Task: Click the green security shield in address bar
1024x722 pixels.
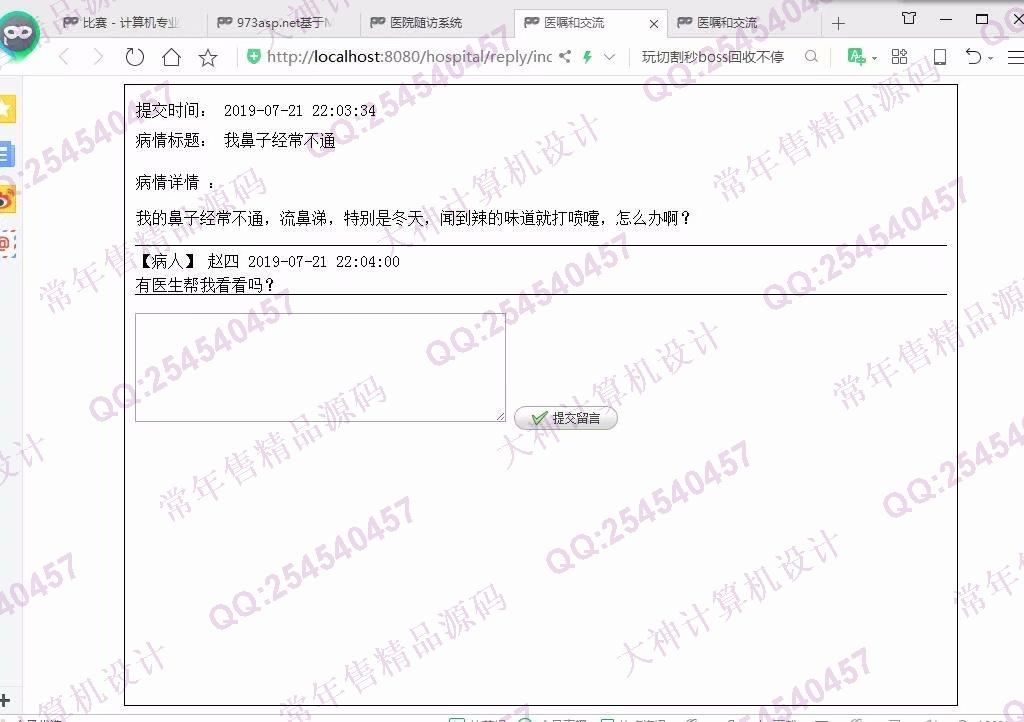Action: tap(253, 57)
